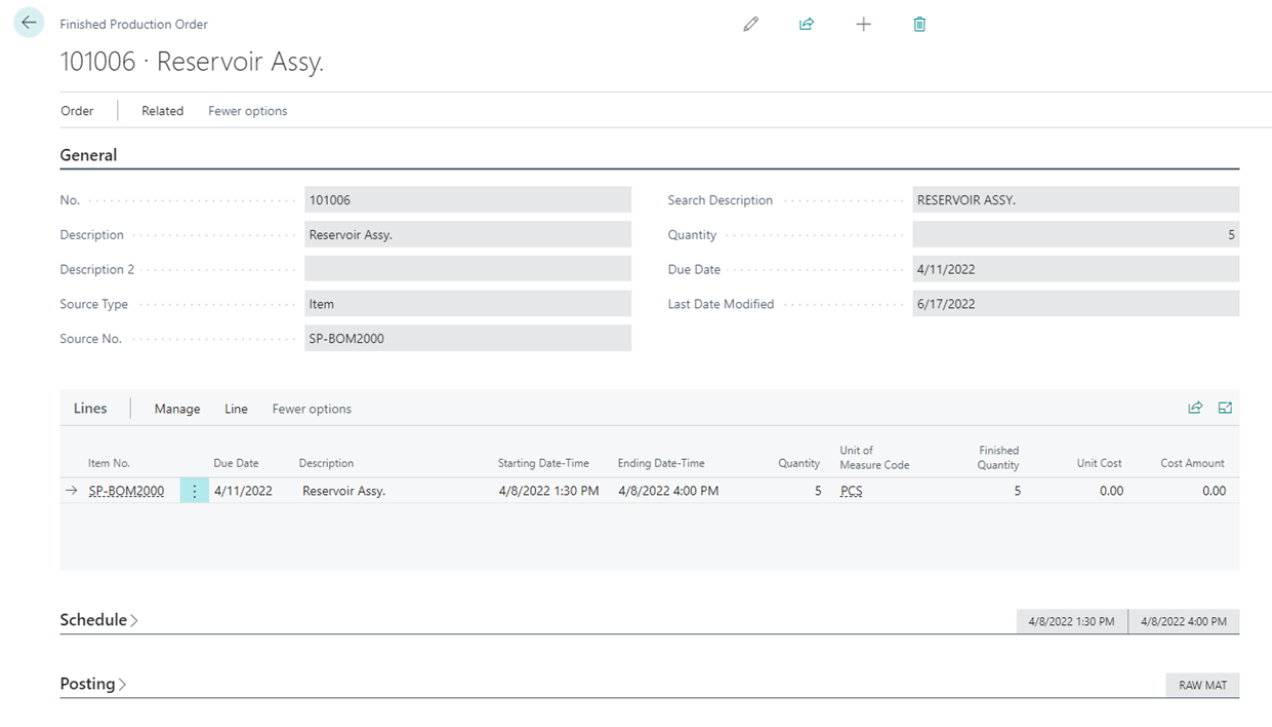
Task: Click the share icon in the Lines section
Action: pos(1194,408)
